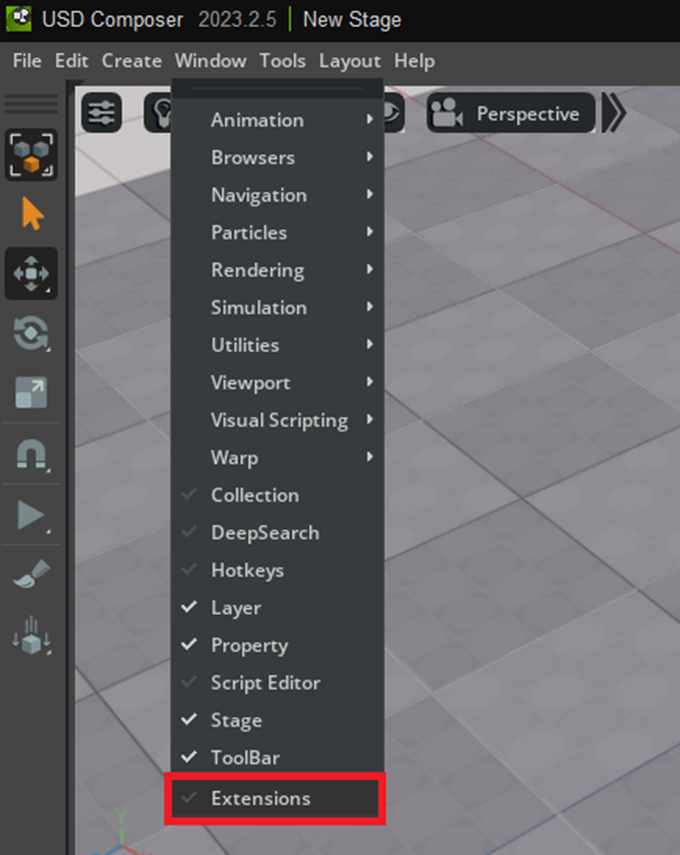Screen dimensions: 680x855
Task: Open the Visual Scripting submenu
Action: (279, 420)
